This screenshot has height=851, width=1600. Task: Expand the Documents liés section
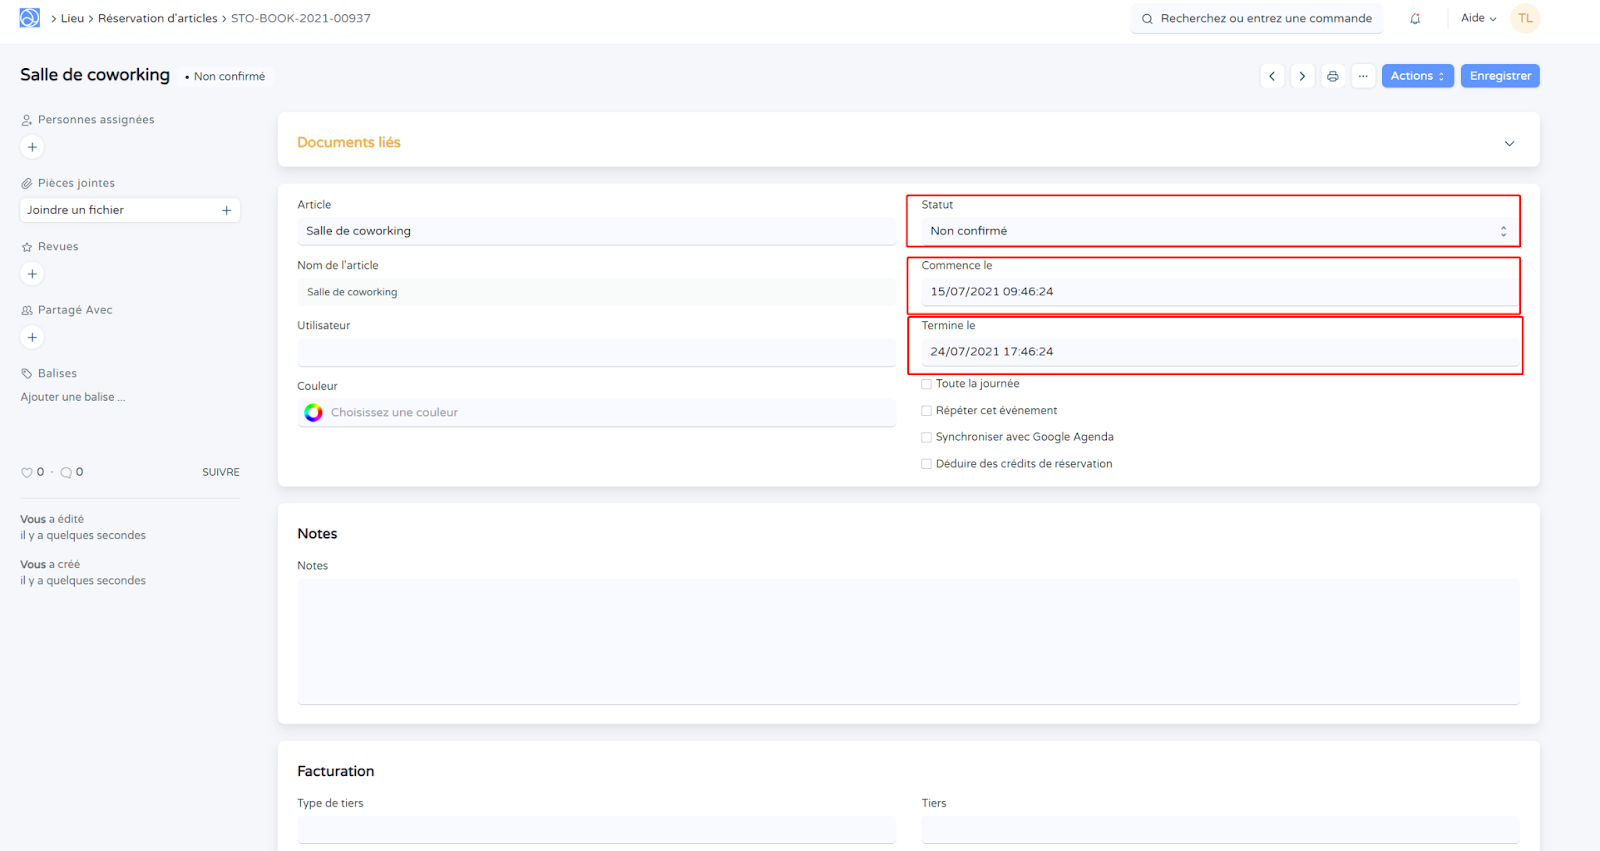point(1509,143)
